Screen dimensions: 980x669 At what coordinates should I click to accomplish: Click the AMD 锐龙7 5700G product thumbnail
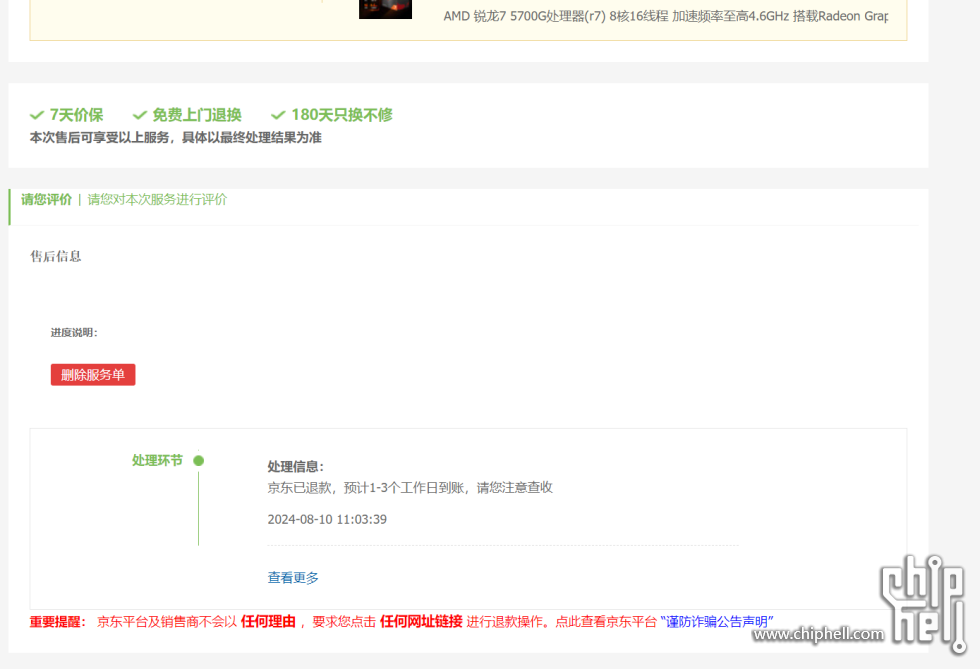pyautogui.click(x=385, y=9)
